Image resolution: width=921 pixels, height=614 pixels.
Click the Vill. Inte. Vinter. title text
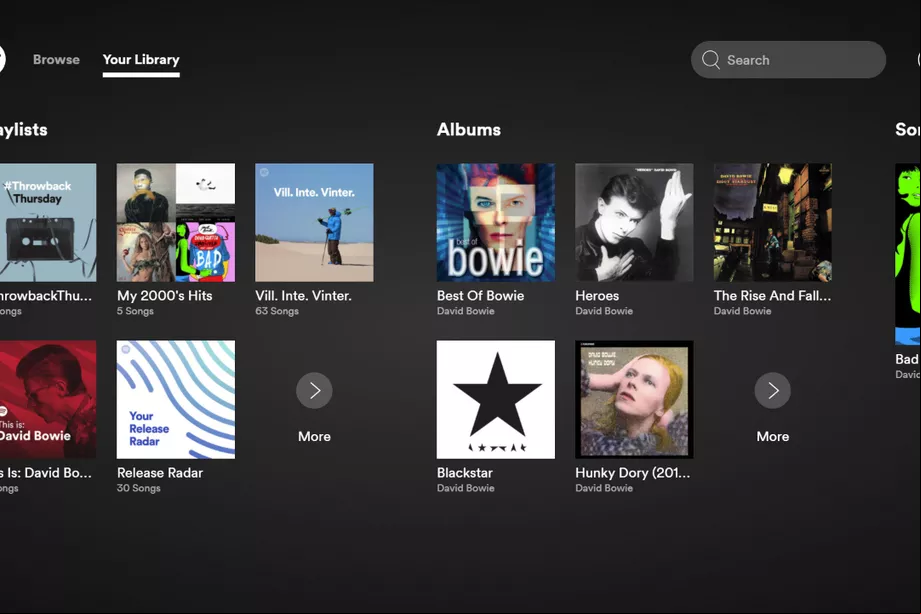(303, 296)
